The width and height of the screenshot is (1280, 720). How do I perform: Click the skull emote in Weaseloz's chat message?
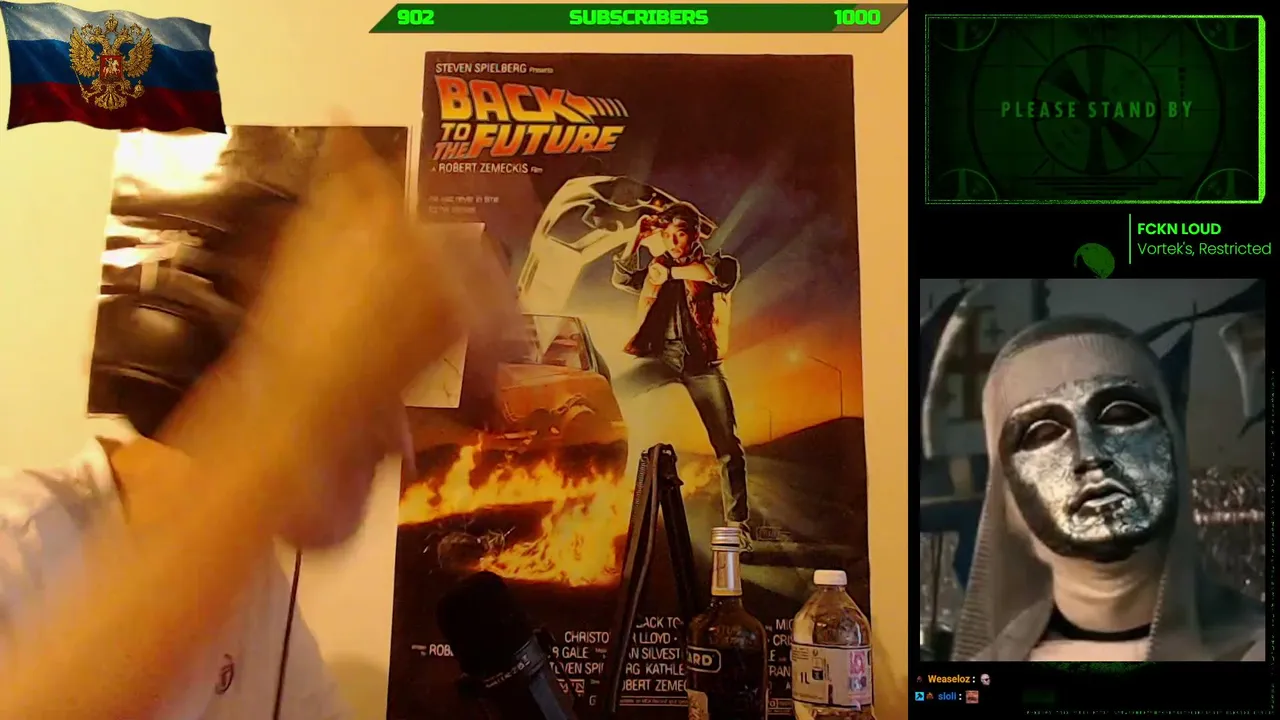coord(985,680)
